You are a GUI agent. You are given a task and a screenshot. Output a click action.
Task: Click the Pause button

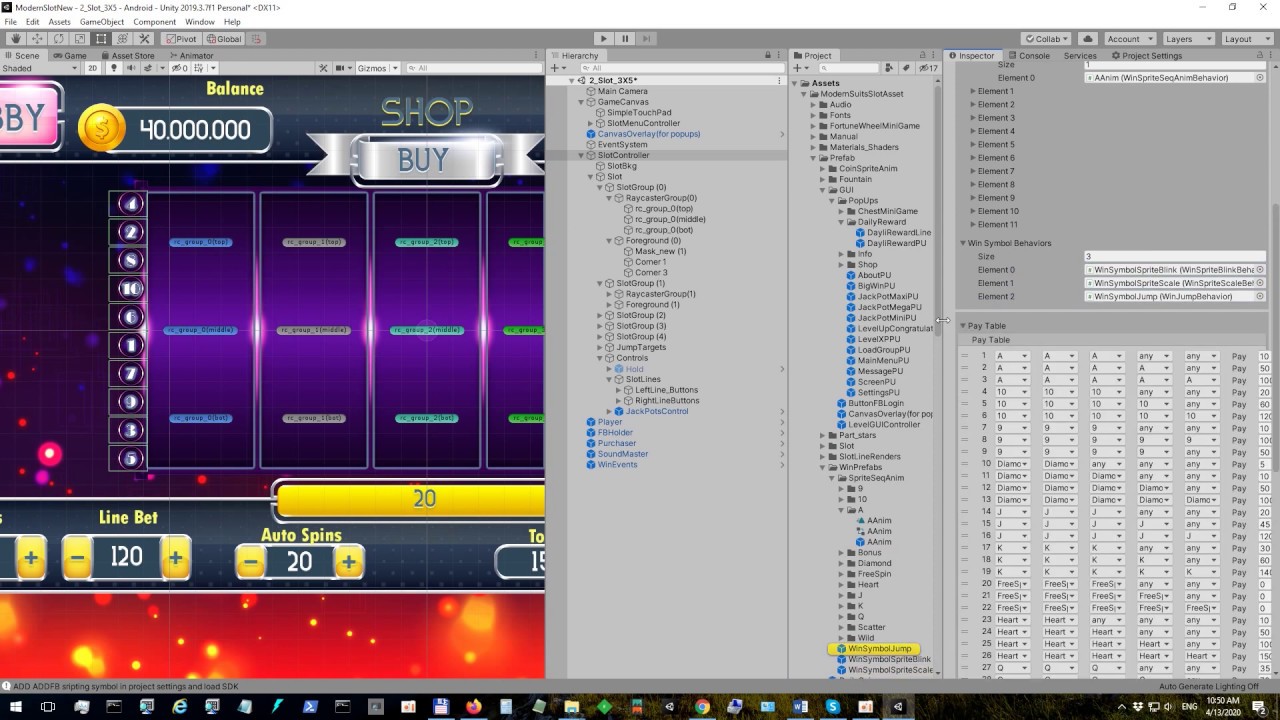(625, 39)
